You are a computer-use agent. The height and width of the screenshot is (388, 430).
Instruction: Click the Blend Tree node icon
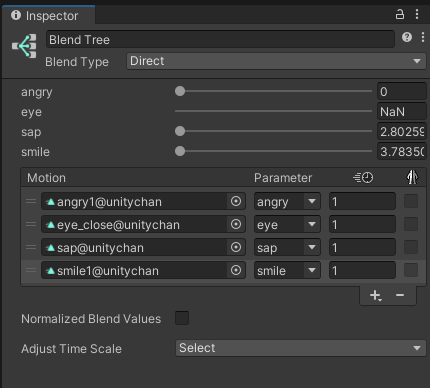coord(24,46)
